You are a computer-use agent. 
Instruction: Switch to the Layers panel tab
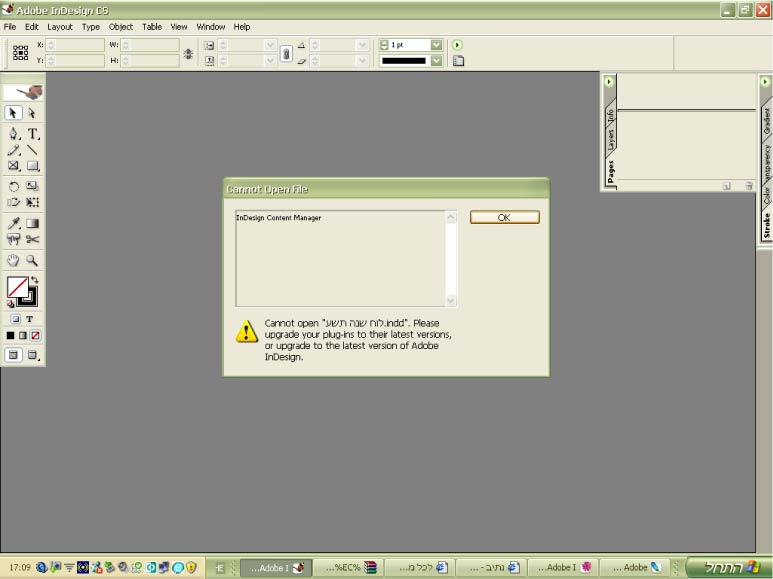click(x=611, y=140)
